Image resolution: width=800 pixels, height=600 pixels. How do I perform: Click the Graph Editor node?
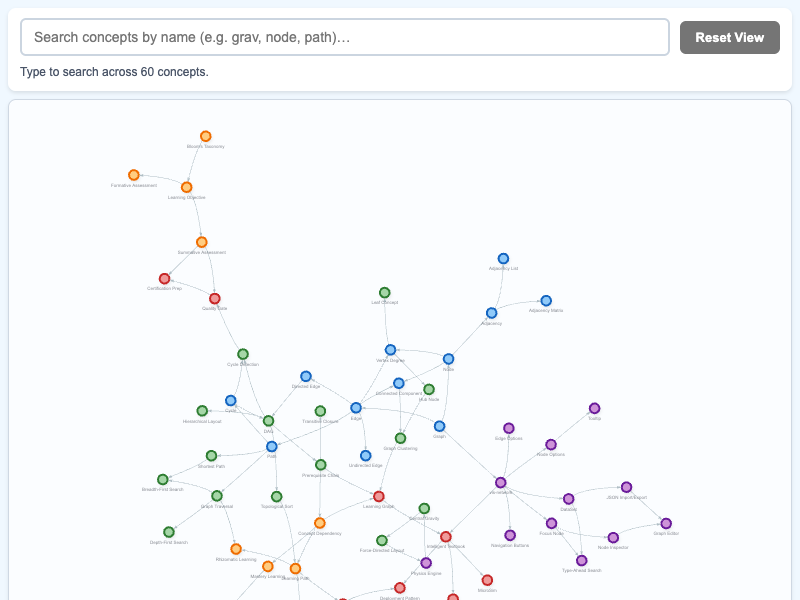coord(666,523)
